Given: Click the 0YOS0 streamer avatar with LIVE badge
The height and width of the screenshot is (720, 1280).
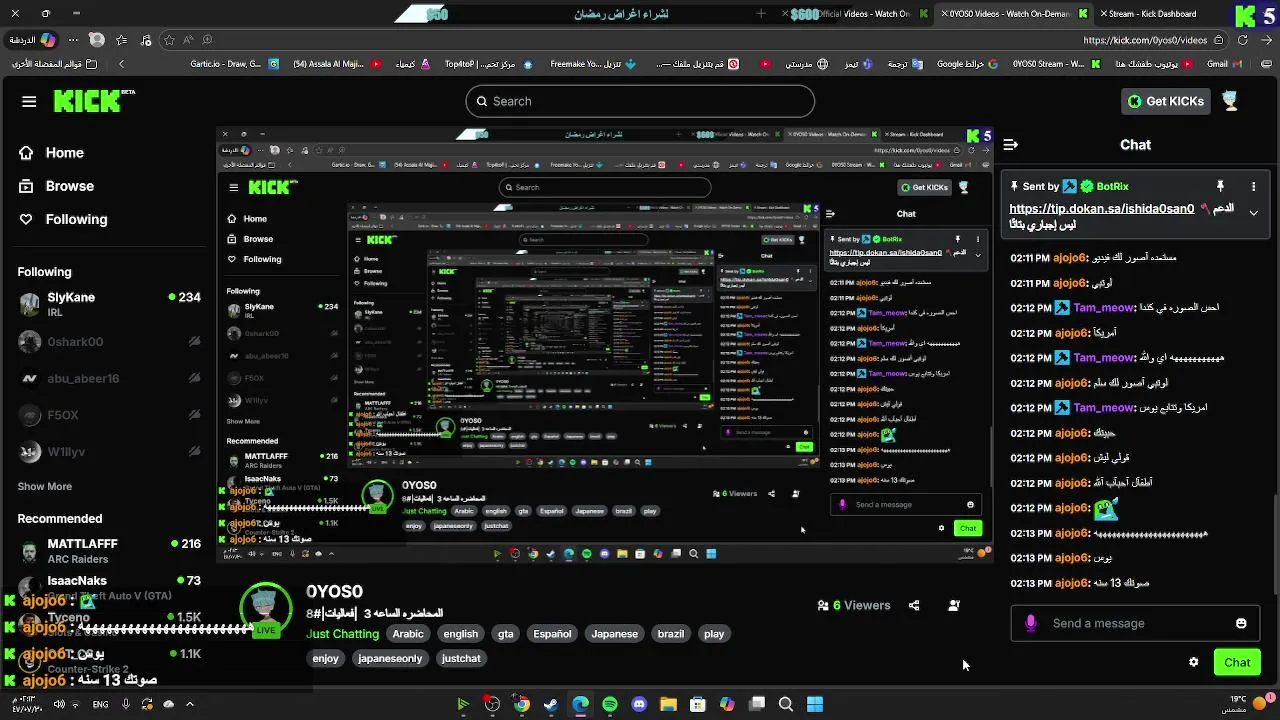Looking at the screenshot, I should [x=266, y=608].
